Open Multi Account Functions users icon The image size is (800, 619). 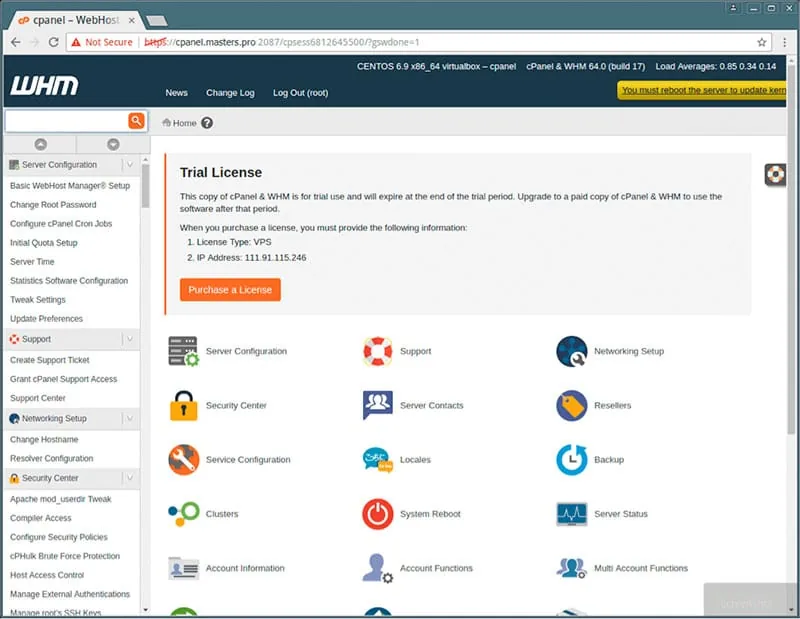point(572,568)
